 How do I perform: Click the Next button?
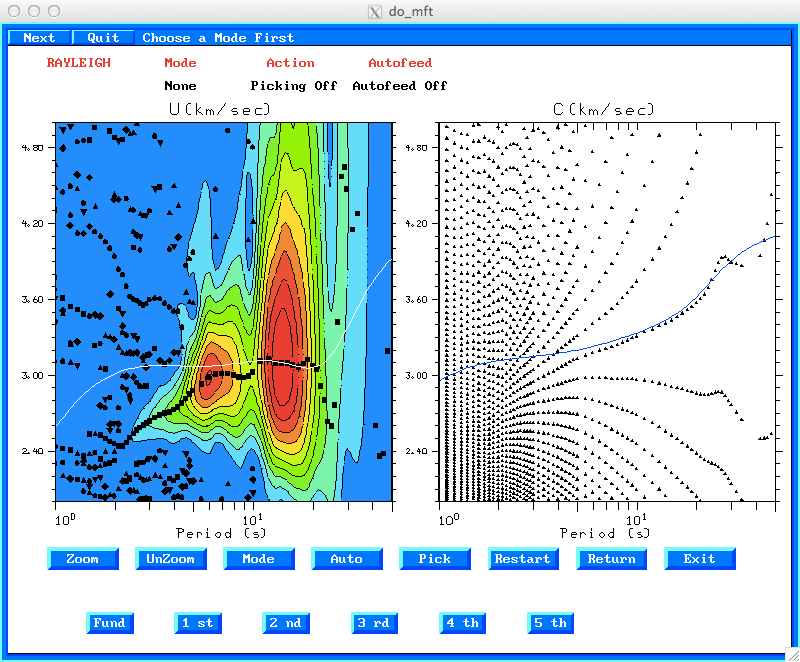click(x=39, y=38)
